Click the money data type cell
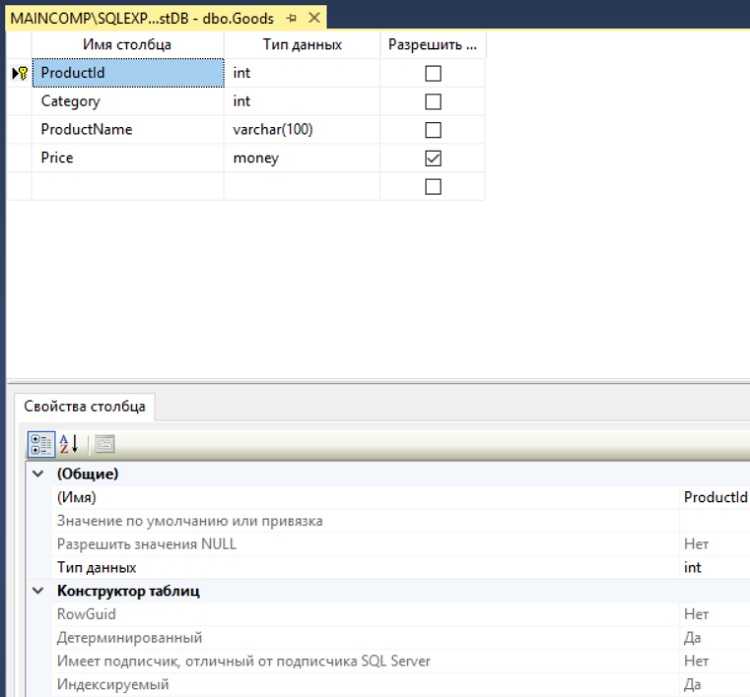The height and width of the screenshot is (697, 750). point(301,158)
